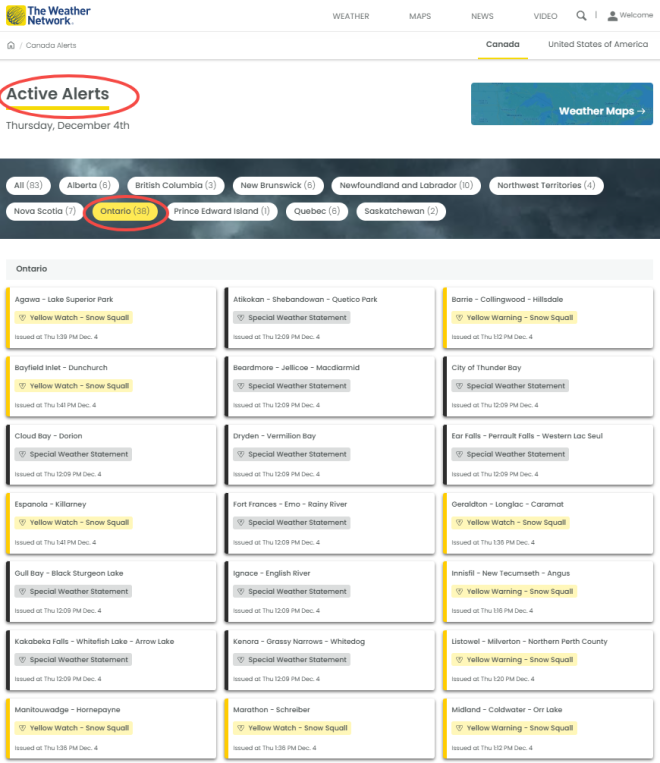Click shield icon on Dryden special statement
Viewport: 660px width, 763px height.
240,454
